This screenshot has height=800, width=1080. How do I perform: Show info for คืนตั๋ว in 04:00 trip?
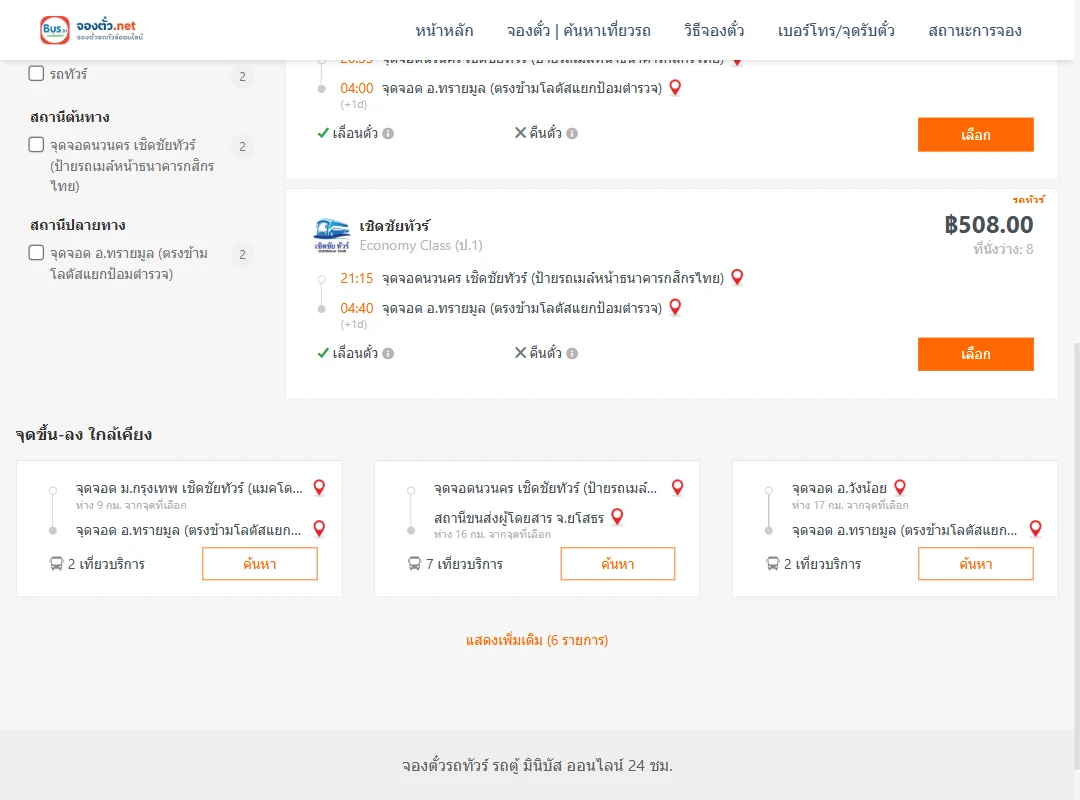(572, 134)
